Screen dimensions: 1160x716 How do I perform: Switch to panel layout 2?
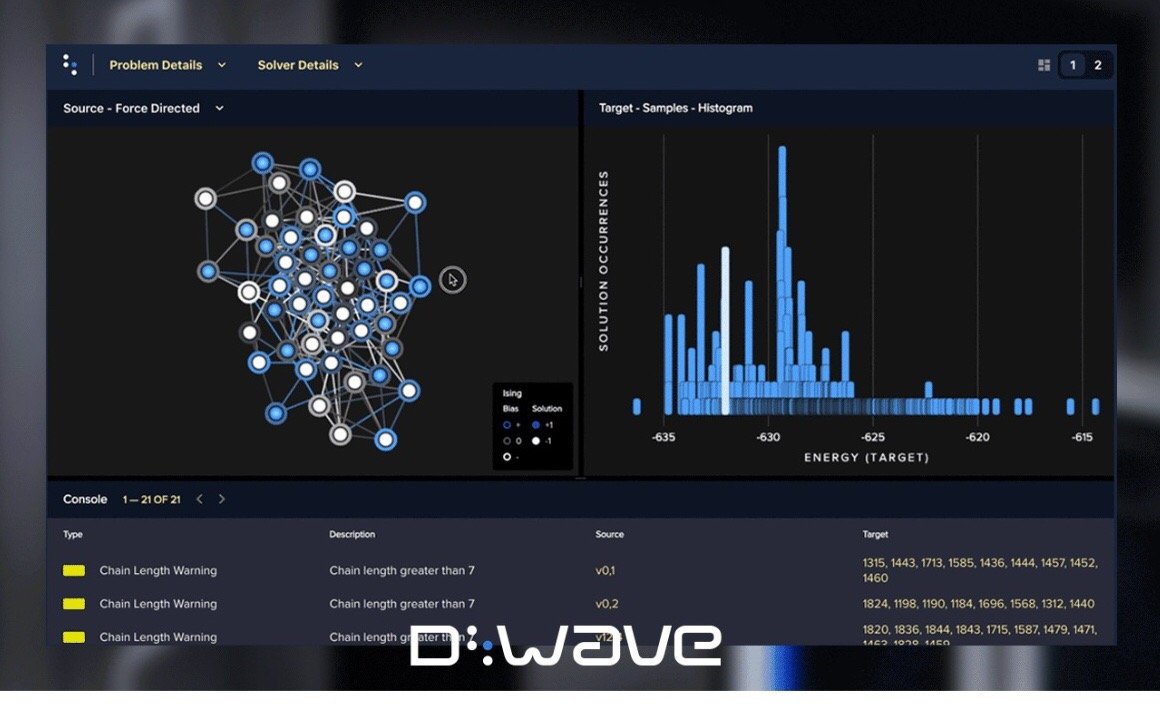tap(1098, 65)
